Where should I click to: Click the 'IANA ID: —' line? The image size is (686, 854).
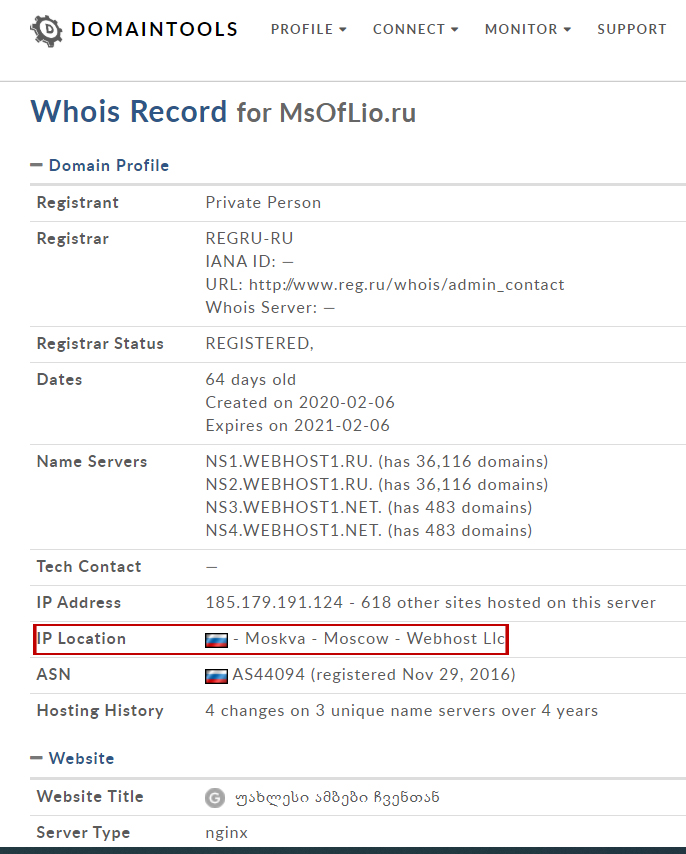[249, 261]
